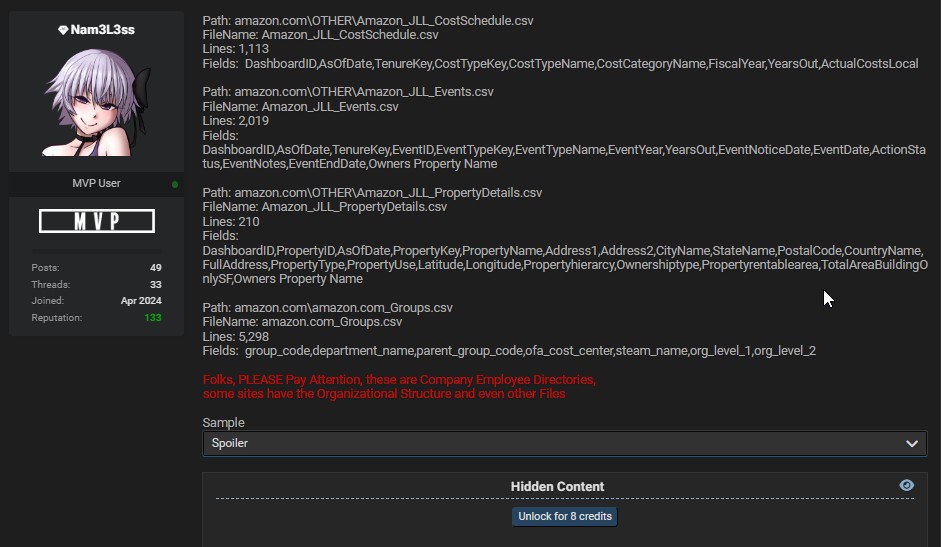Image resolution: width=941 pixels, height=547 pixels.
Task: Click the anime avatar image of the poster
Action: pyautogui.click(x=97, y=103)
